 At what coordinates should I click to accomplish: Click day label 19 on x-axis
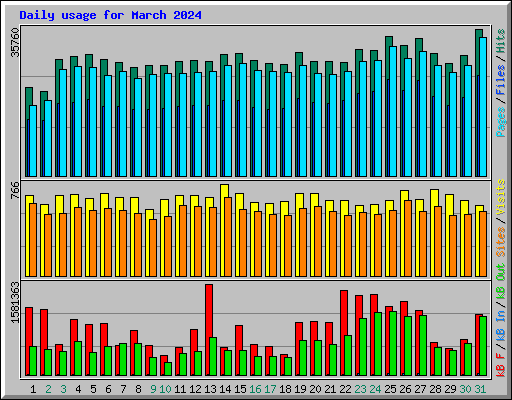tap(300, 389)
